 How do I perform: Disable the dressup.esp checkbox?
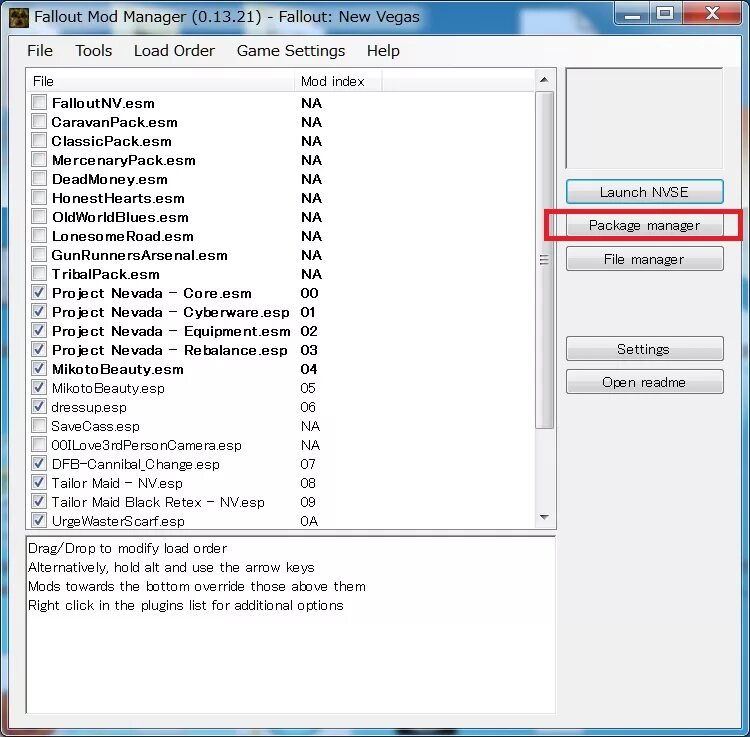click(39, 406)
